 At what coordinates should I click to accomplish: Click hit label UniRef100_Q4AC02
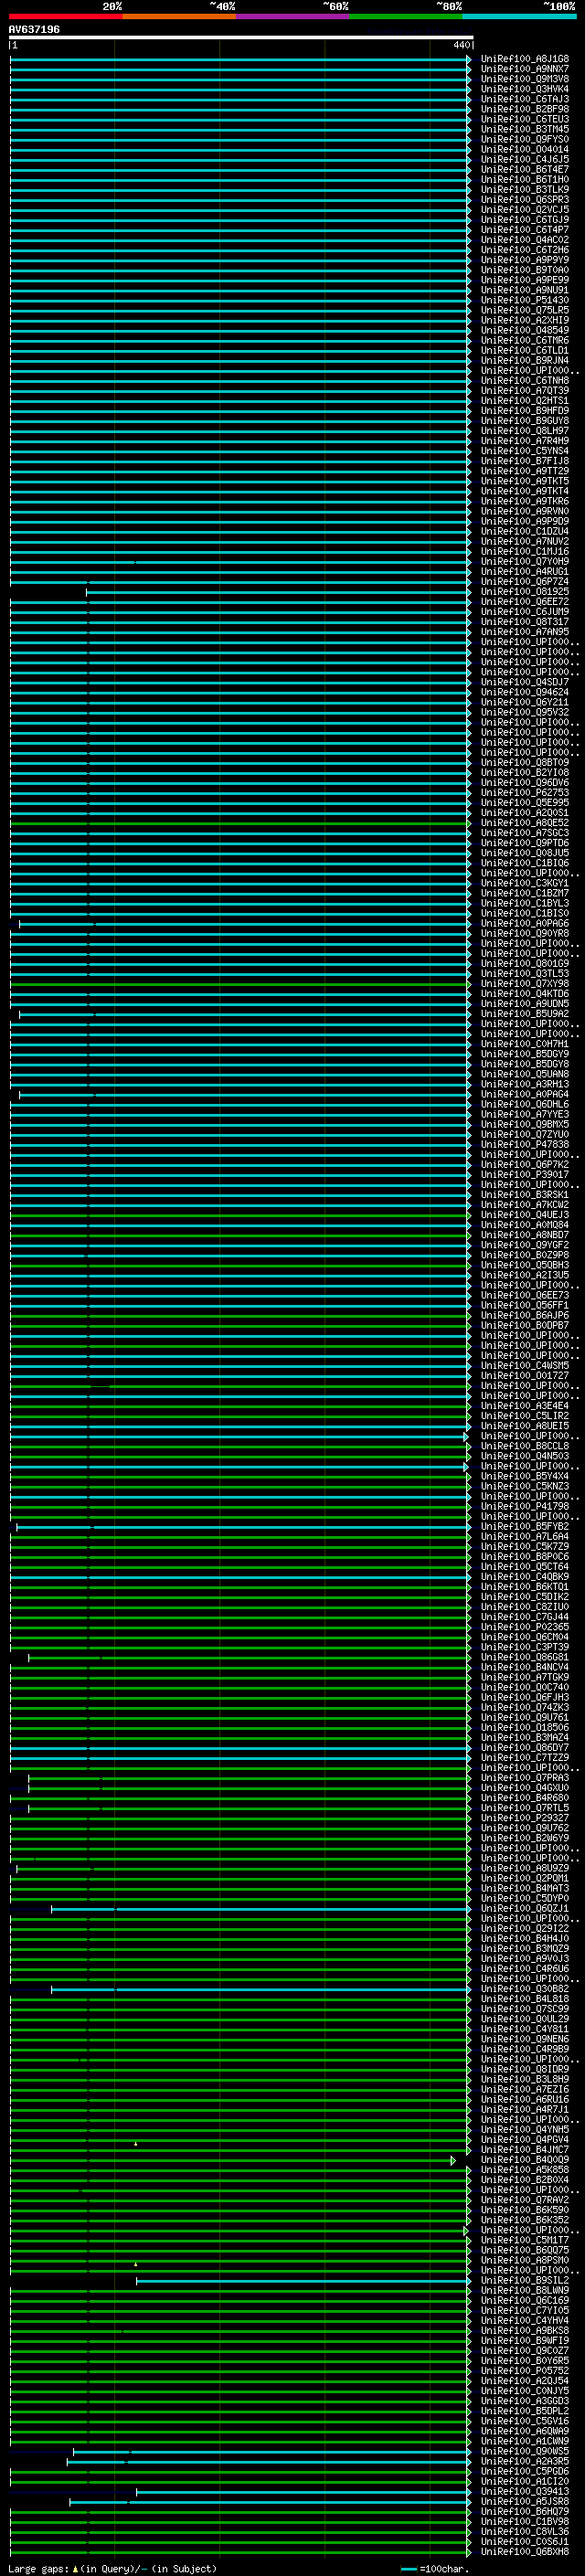coord(525,240)
